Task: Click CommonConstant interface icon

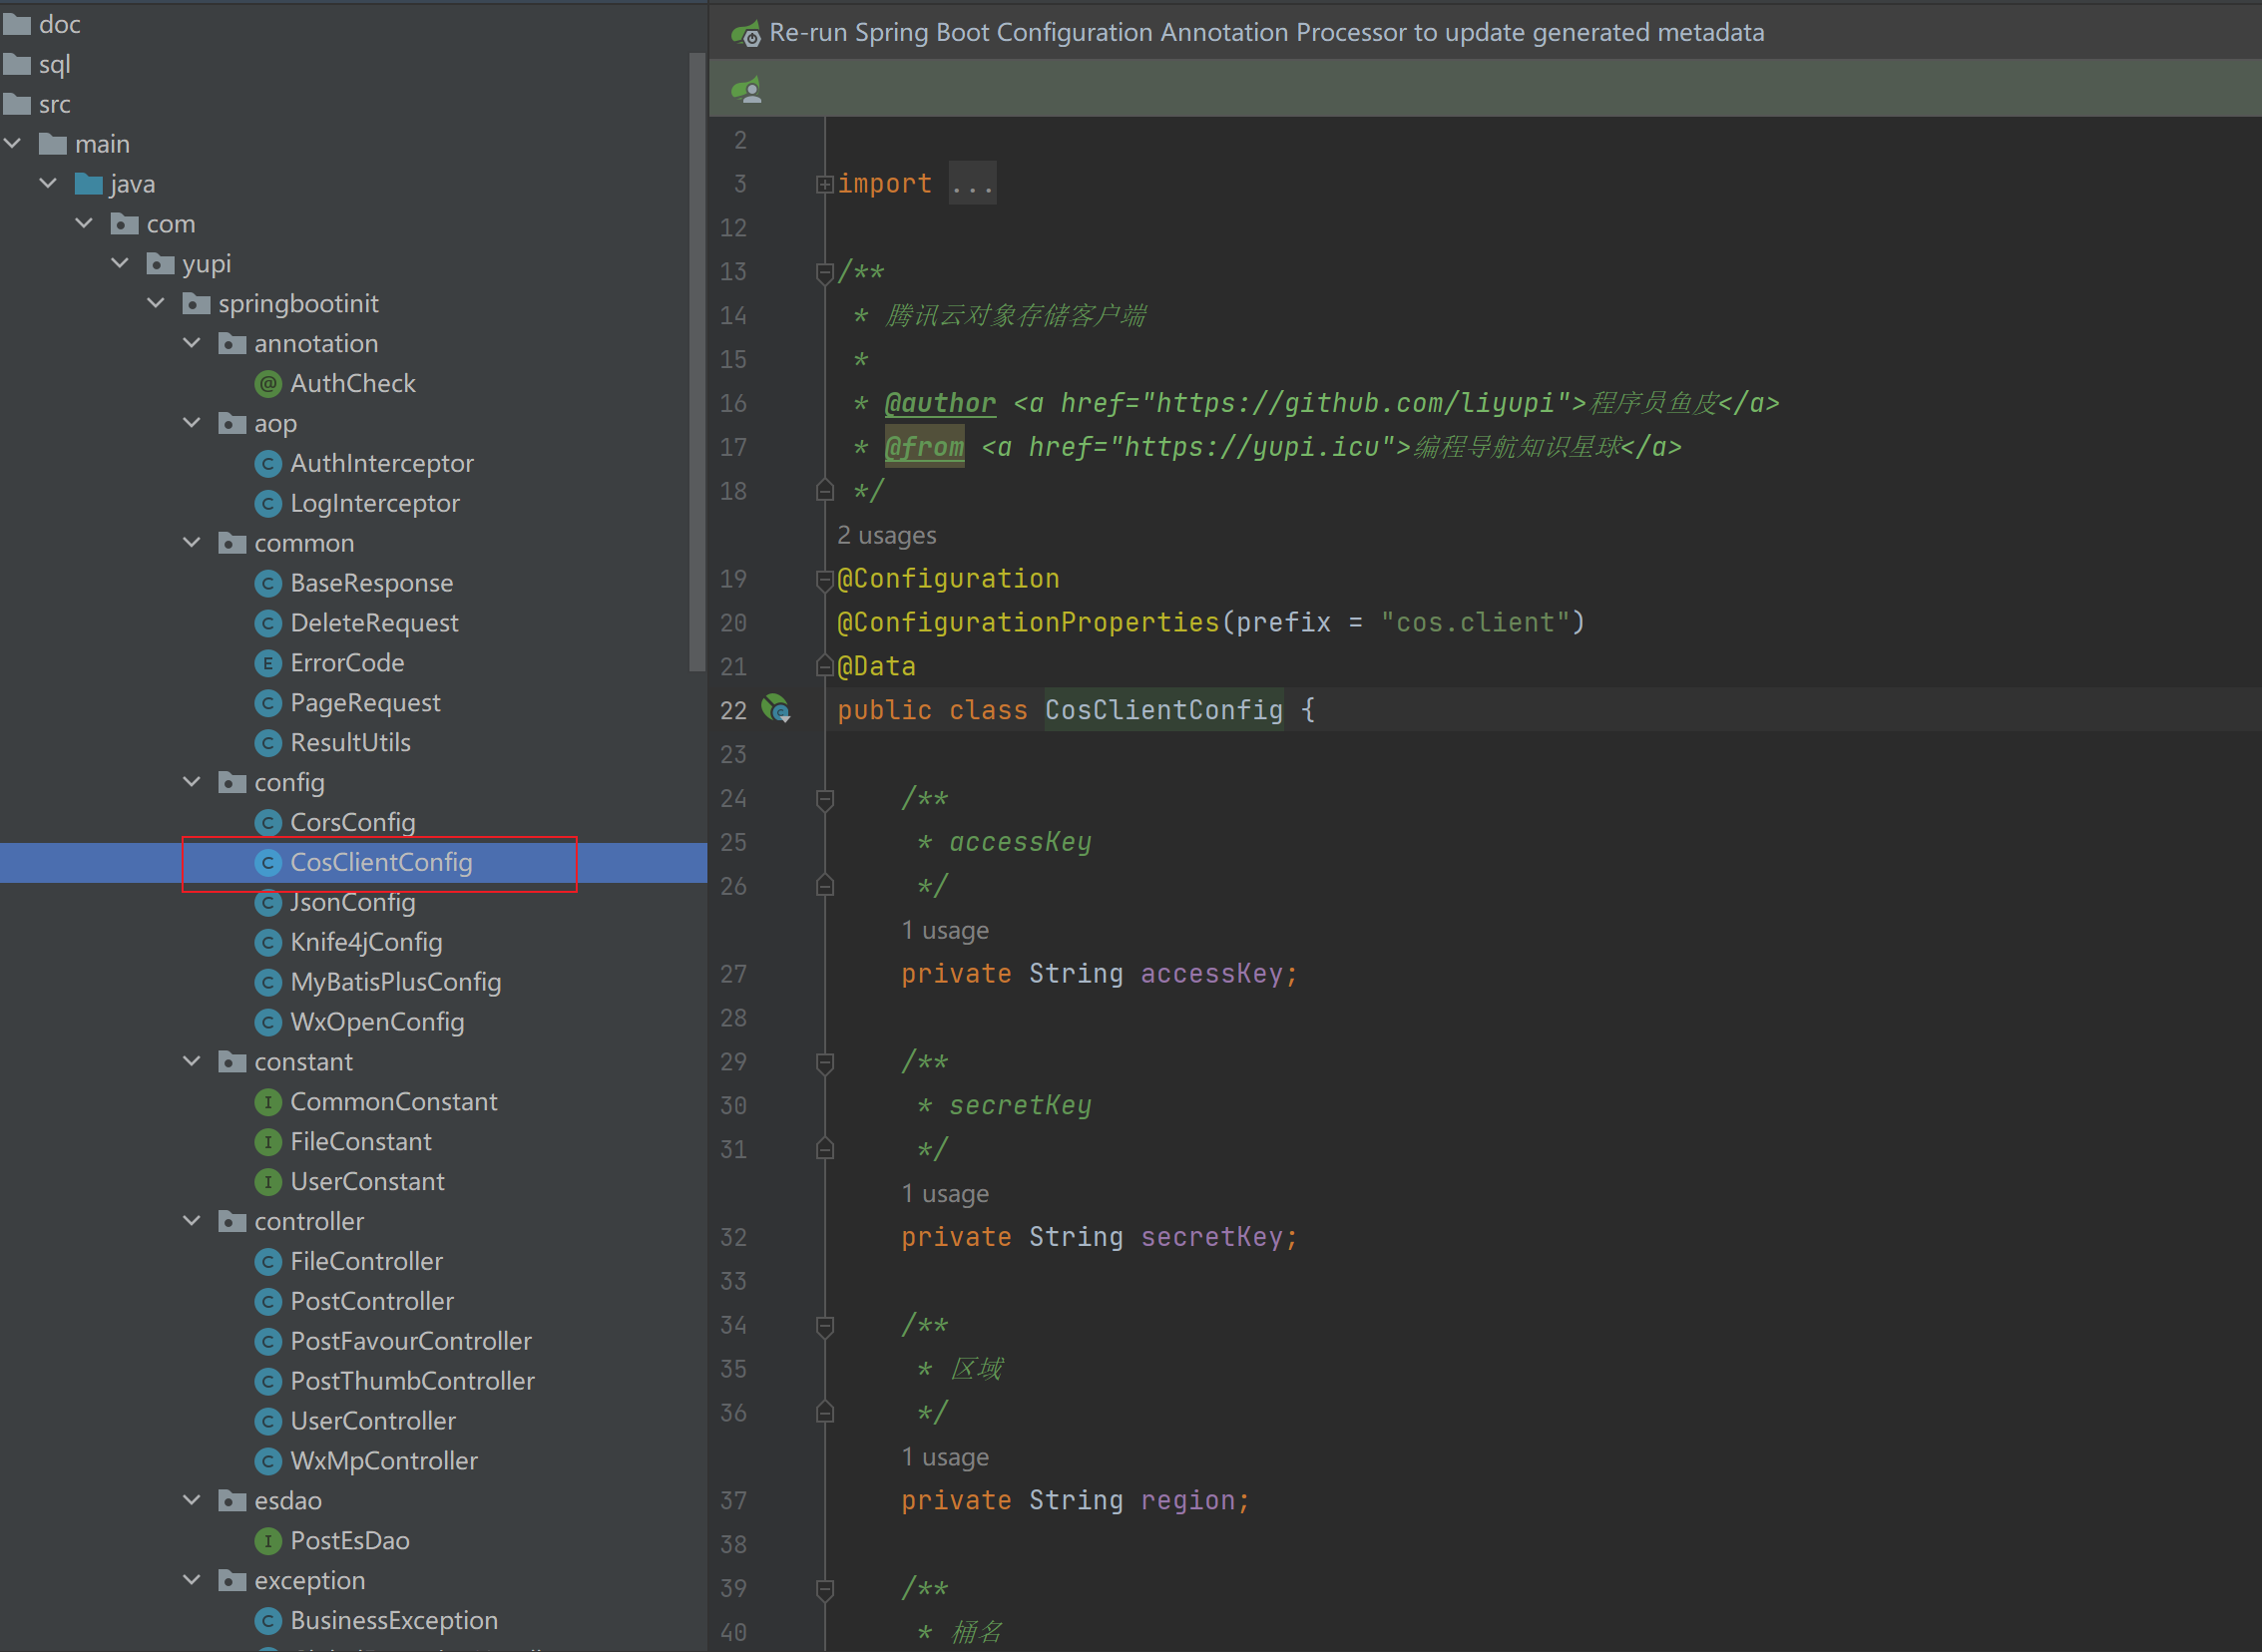Action: (x=267, y=1102)
